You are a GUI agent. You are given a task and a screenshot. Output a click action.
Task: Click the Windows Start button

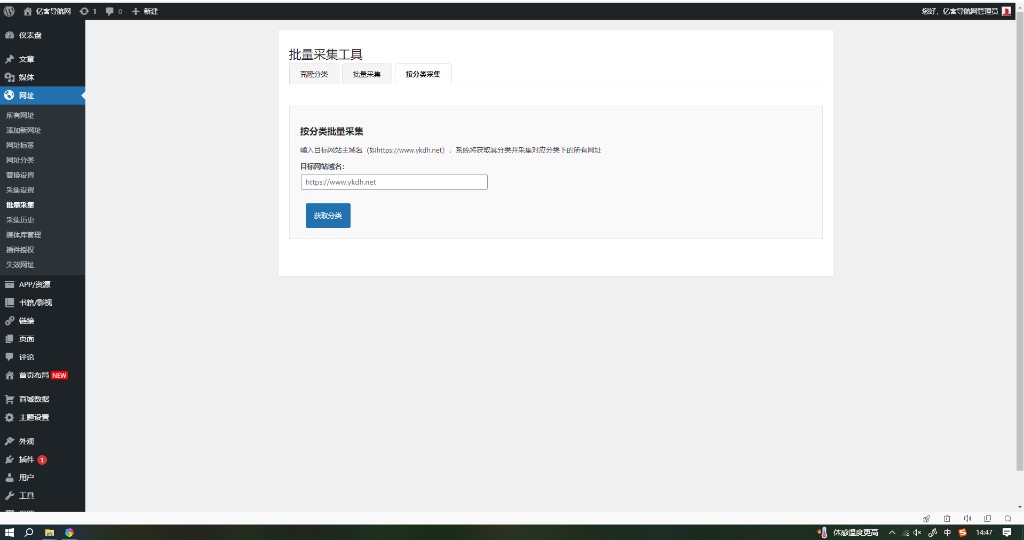(9, 532)
